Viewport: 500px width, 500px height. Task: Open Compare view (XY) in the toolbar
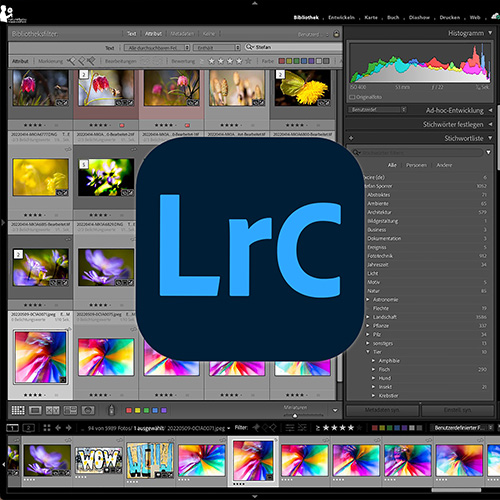(x=53, y=410)
